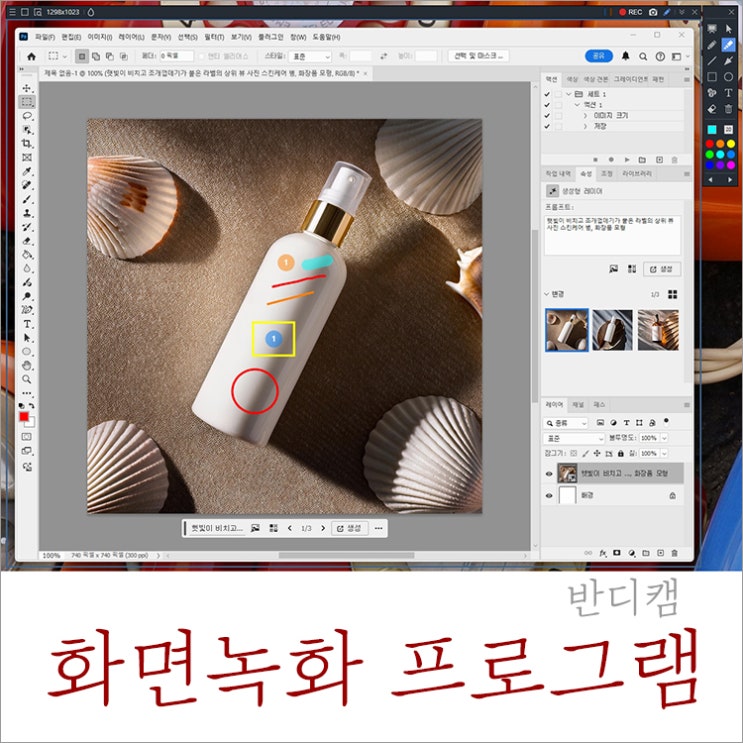Open the layer filter 종류 dropdown

566,423
